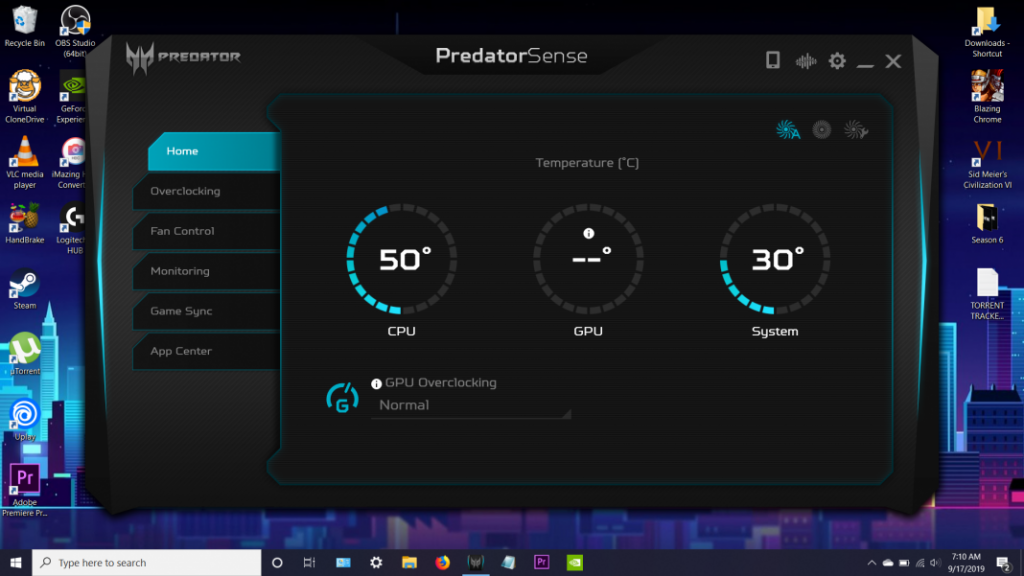Open the audio waveform sound settings icon
The image size is (1024, 576).
(805, 61)
